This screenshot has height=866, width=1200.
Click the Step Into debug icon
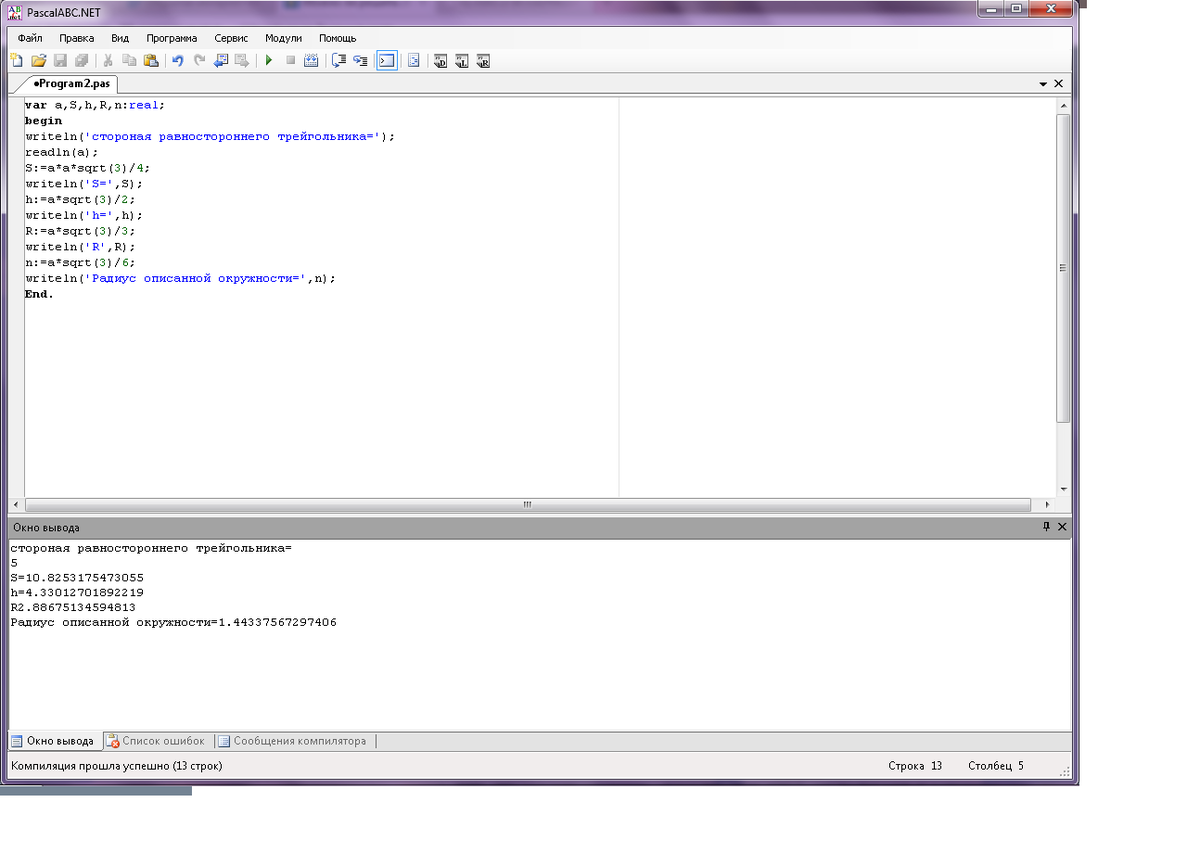(x=360, y=61)
